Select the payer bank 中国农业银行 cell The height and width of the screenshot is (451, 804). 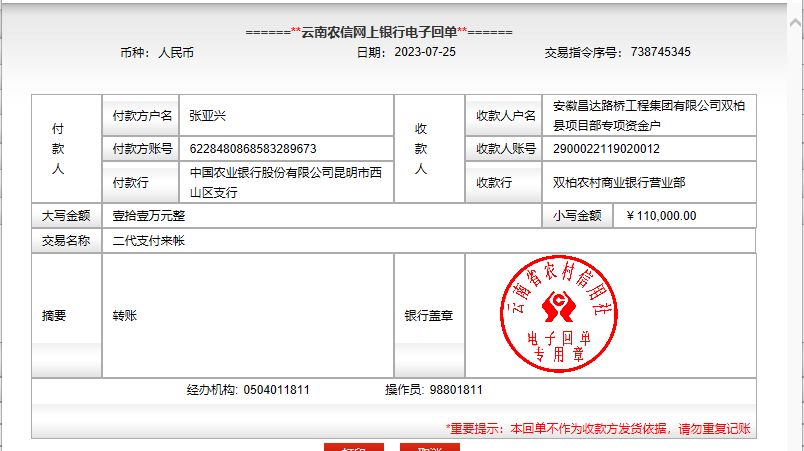(285, 182)
